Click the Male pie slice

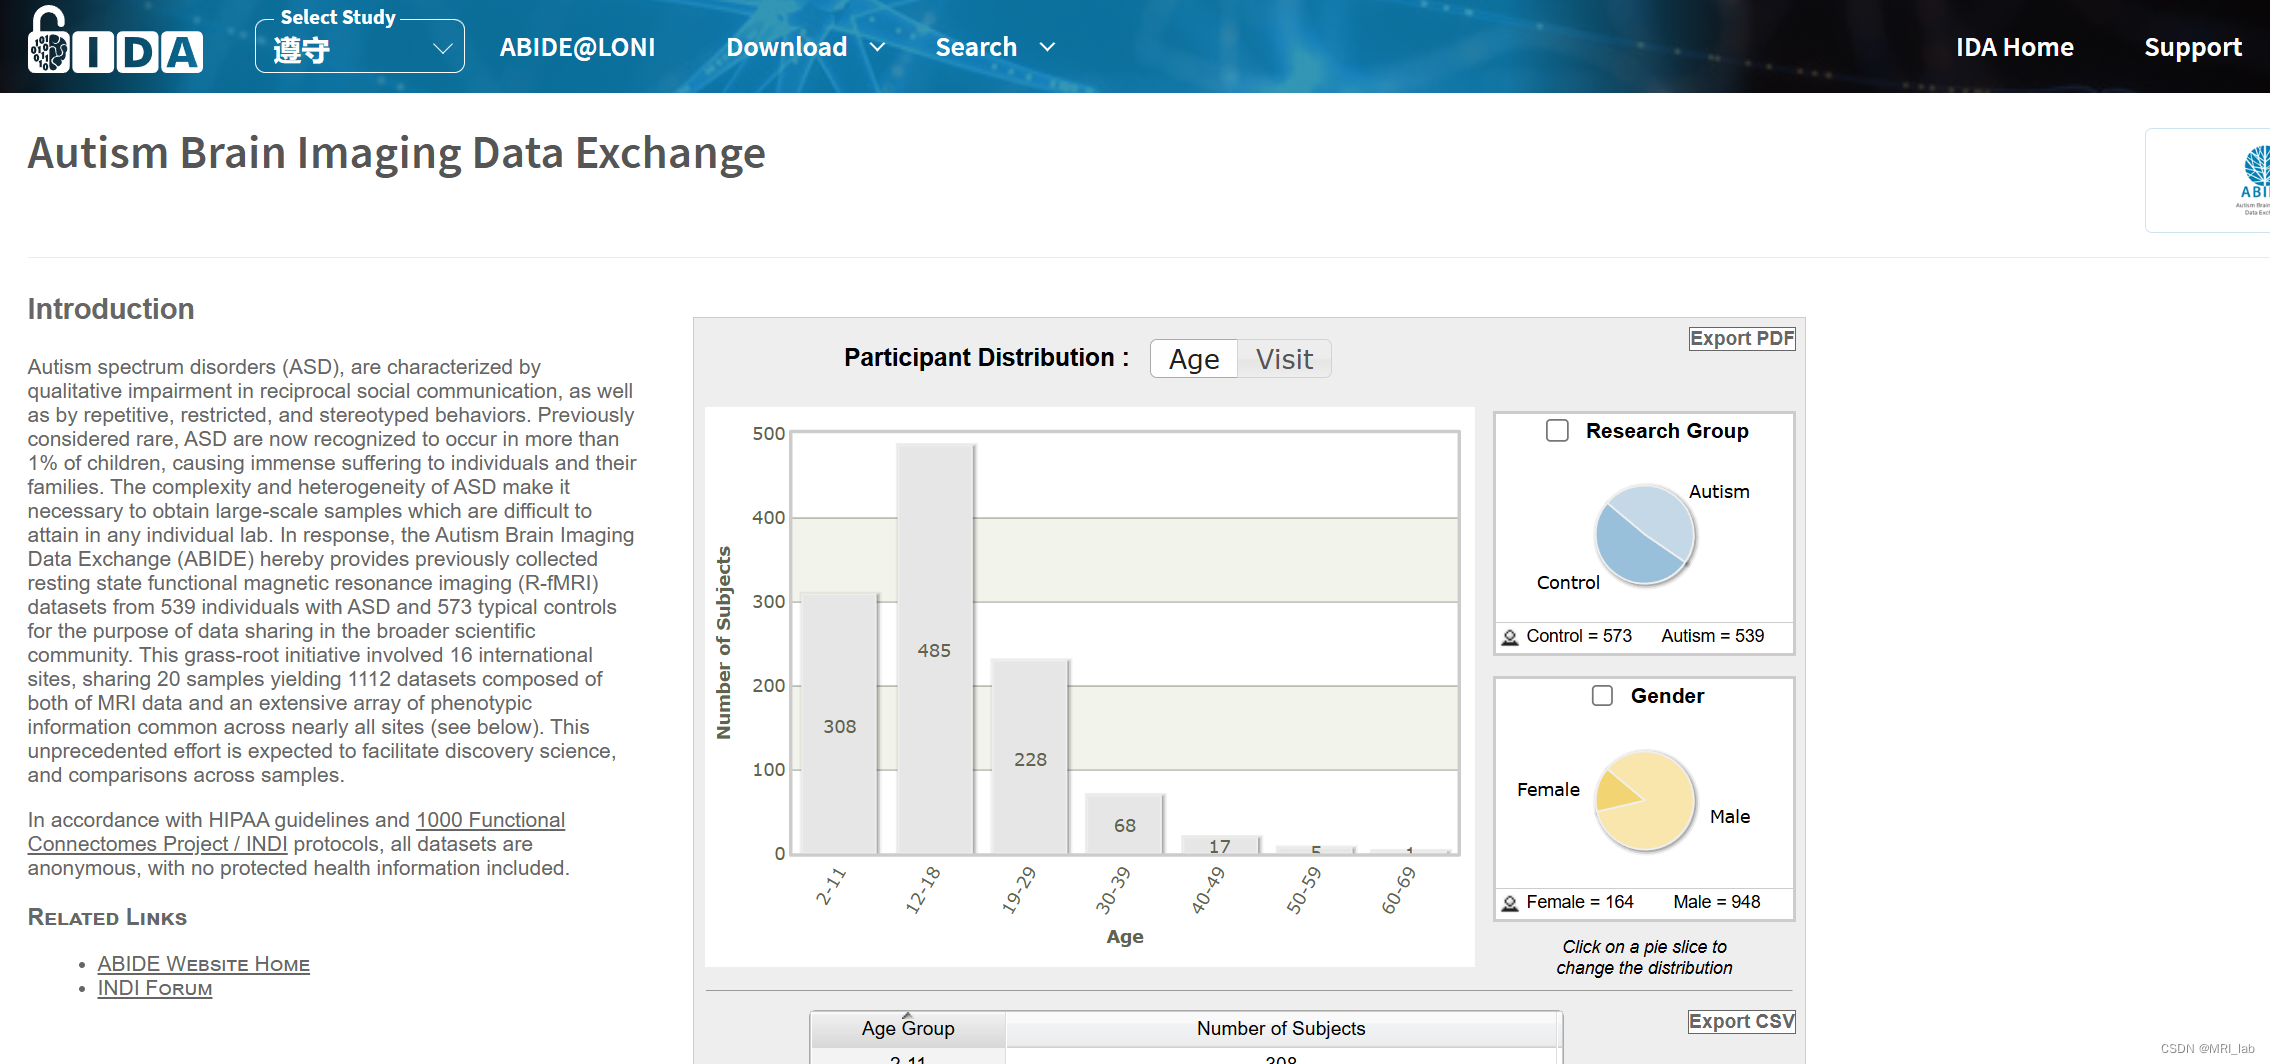pos(1655,810)
